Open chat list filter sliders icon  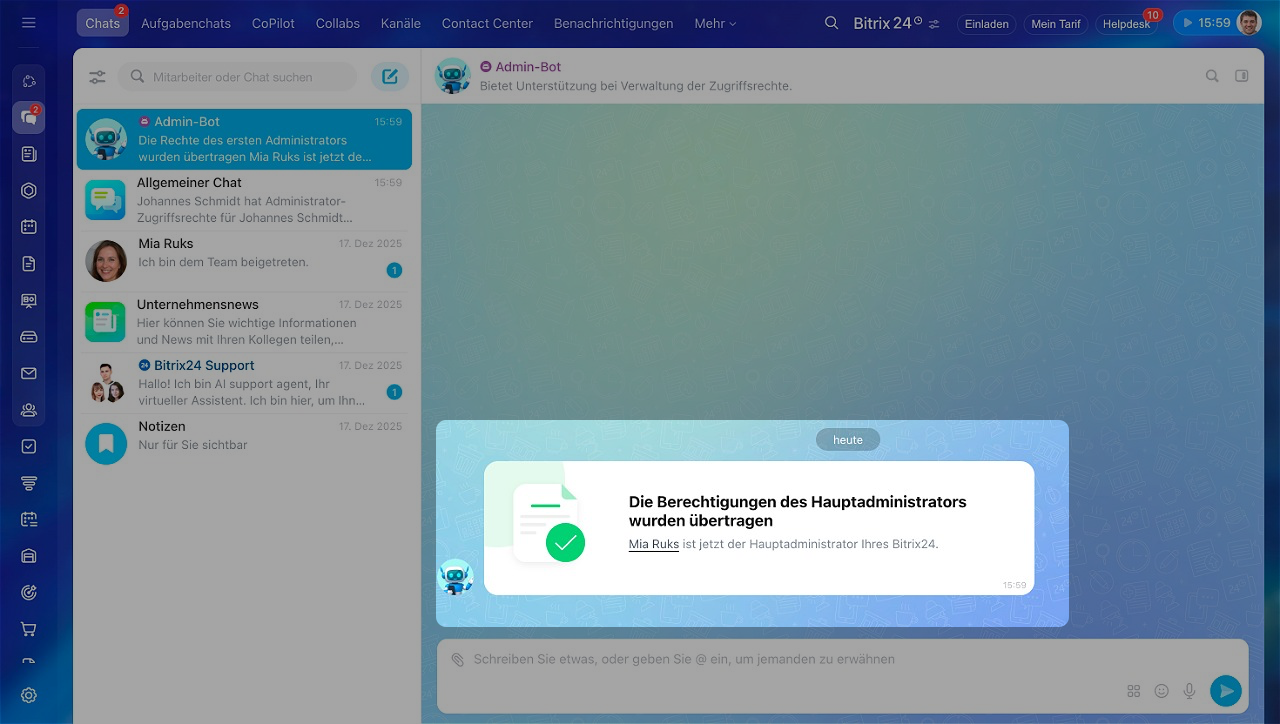click(97, 77)
